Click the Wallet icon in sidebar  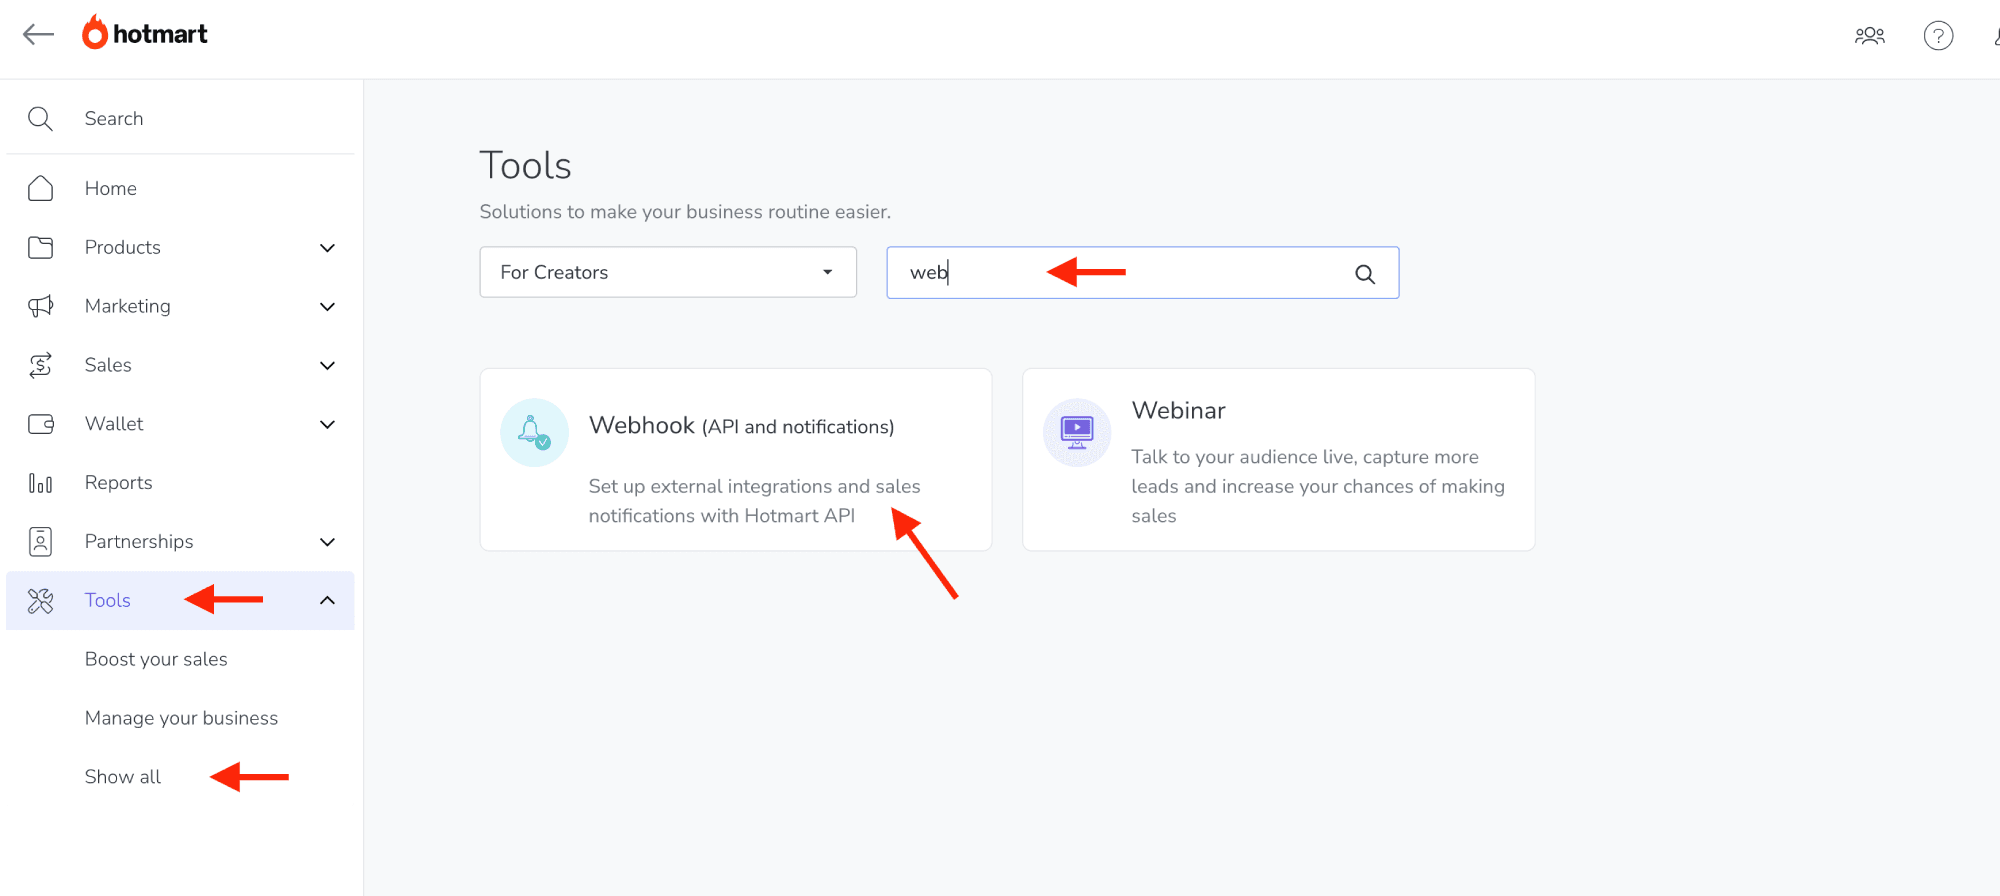[x=40, y=424]
